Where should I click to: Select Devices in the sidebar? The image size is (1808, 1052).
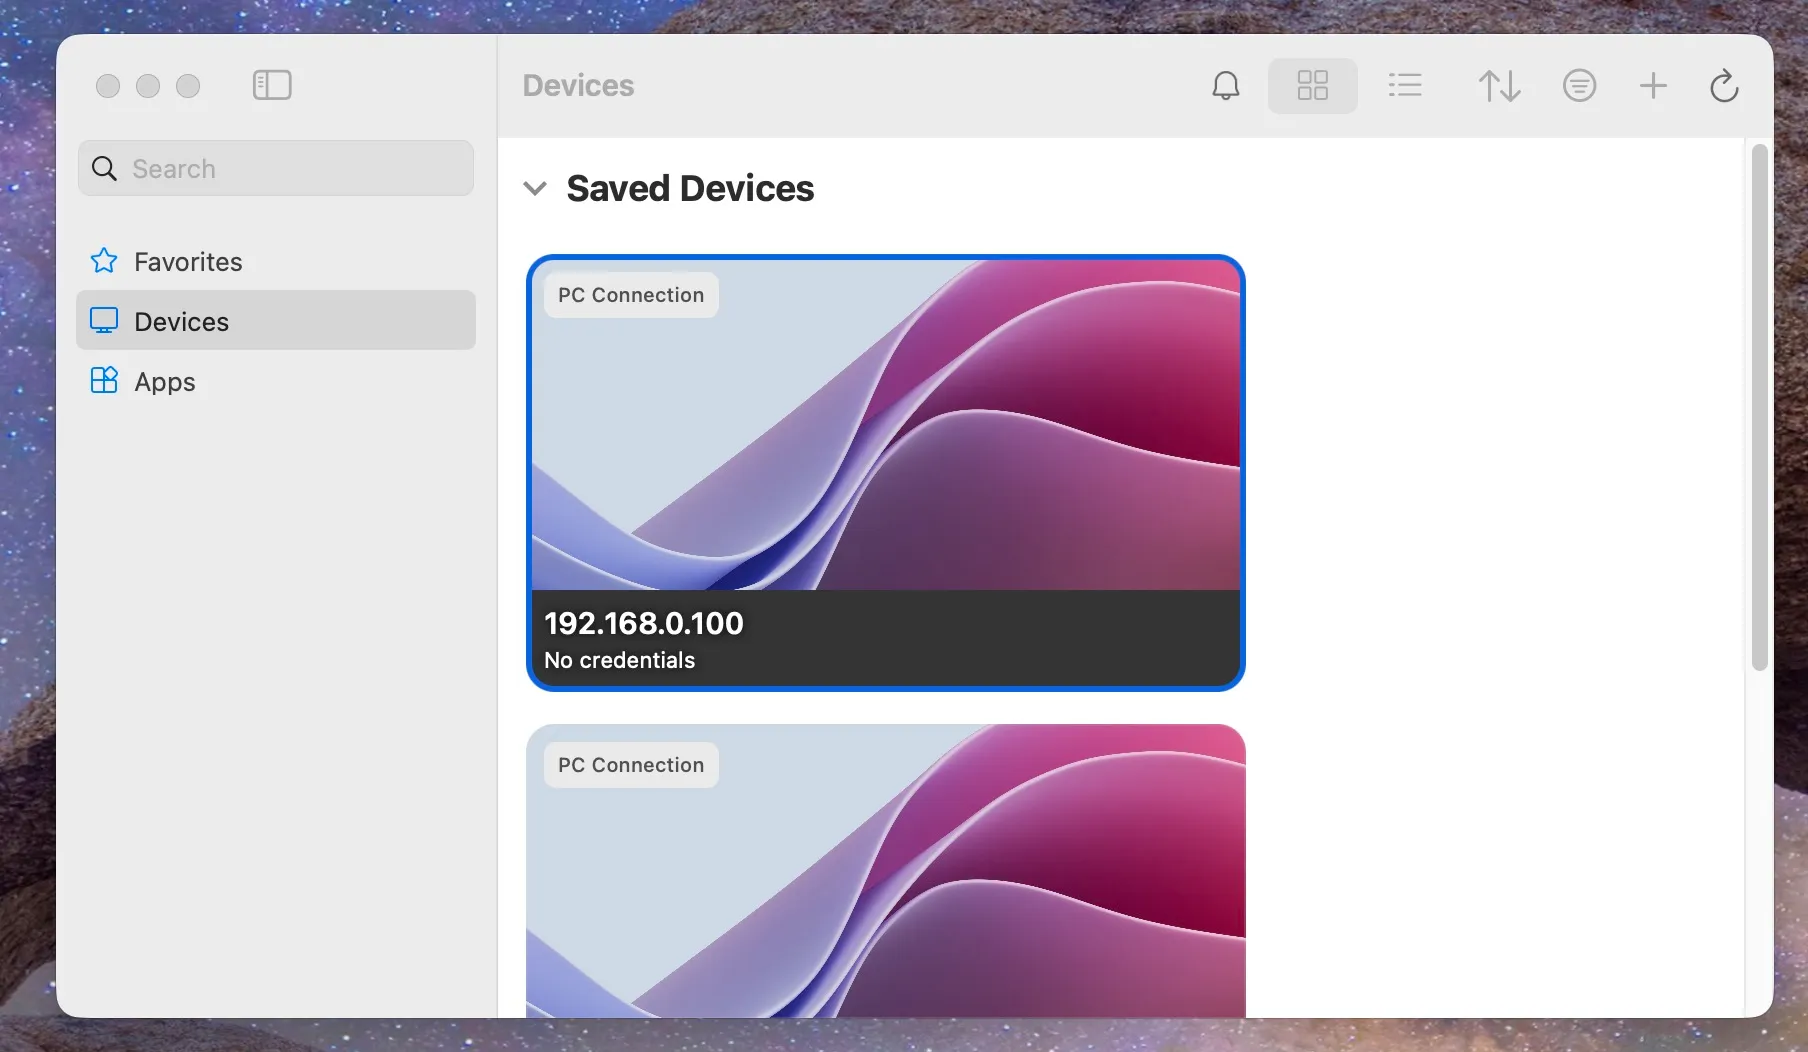coord(276,321)
